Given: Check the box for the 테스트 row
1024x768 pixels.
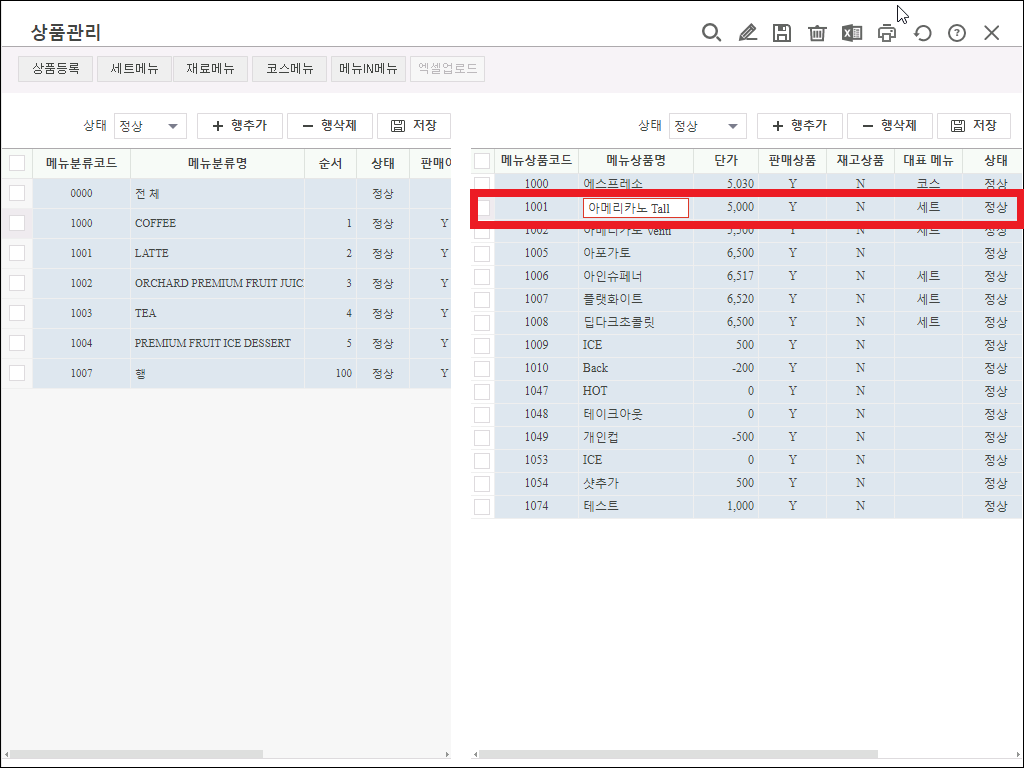Looking at the screenshot, I should click(482, 506).
